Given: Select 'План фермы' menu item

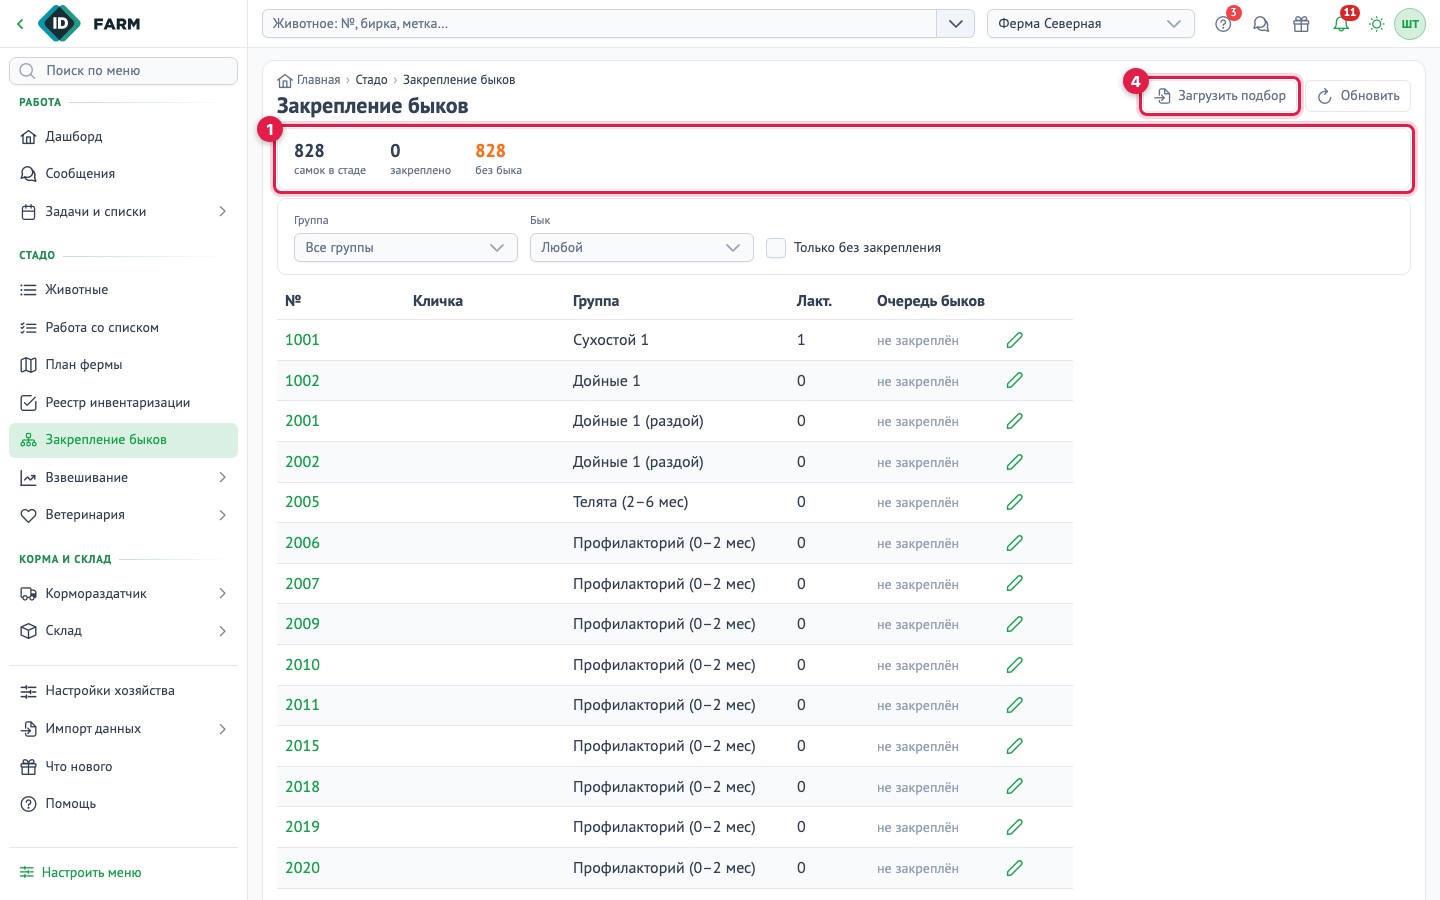Looking at the screenshot, I should coord(123,365).
